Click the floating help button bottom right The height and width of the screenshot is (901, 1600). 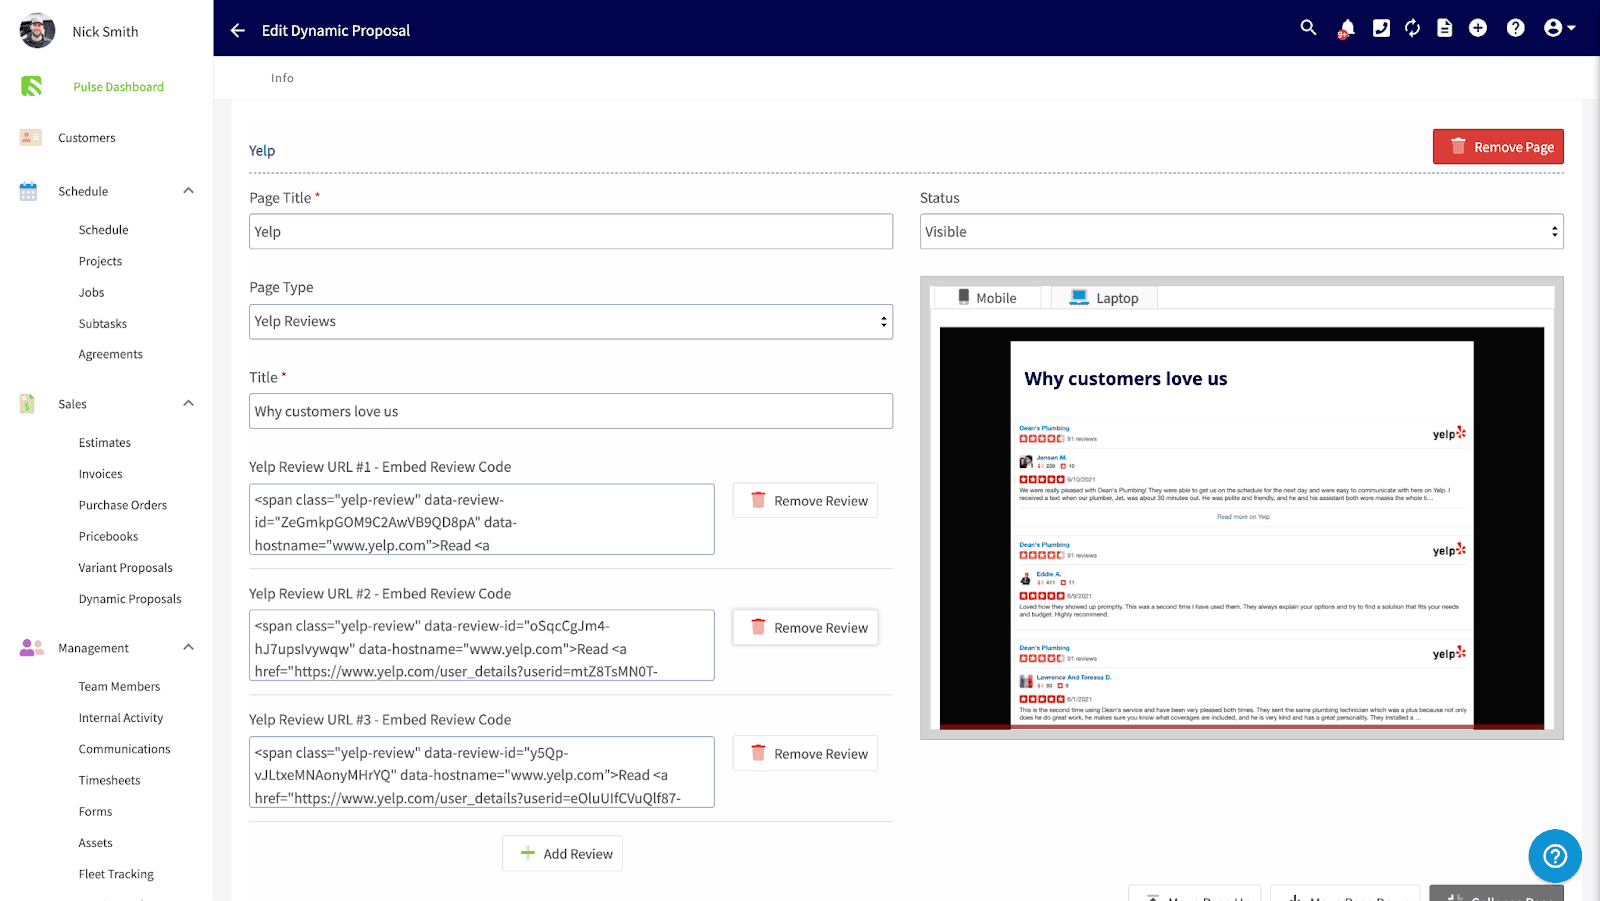coord(1554,856)
